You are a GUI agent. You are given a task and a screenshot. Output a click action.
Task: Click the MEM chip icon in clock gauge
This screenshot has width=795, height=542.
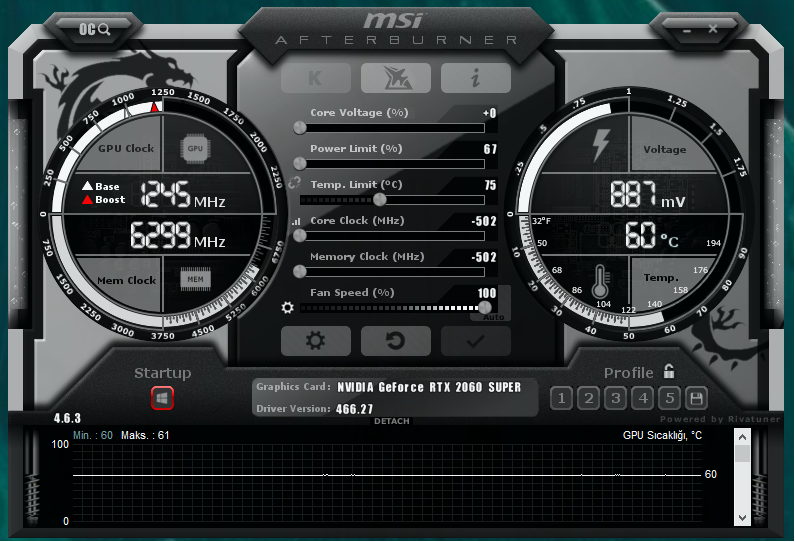point(195,279)
